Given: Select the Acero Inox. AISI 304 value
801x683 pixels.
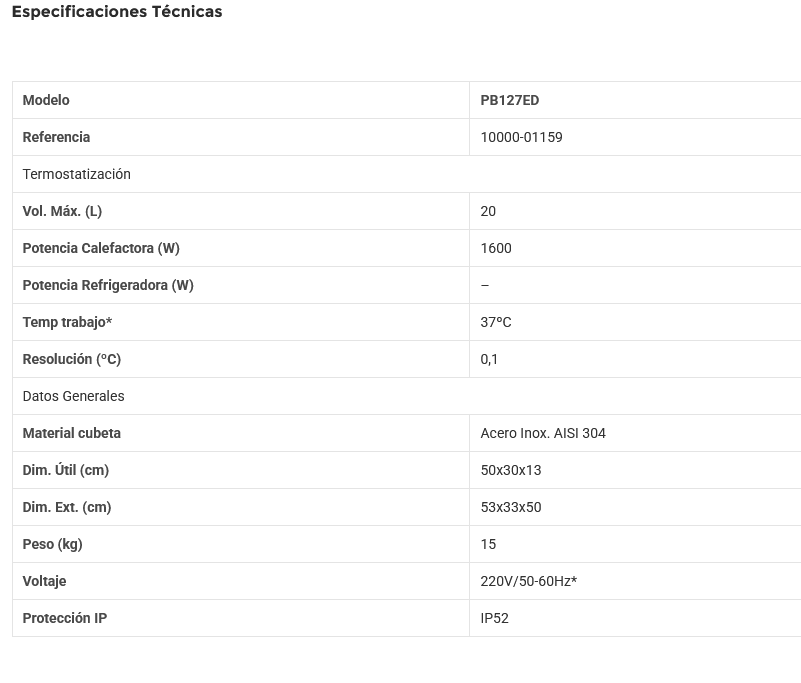Looking at the screenshot, I should tap(543, 433).
